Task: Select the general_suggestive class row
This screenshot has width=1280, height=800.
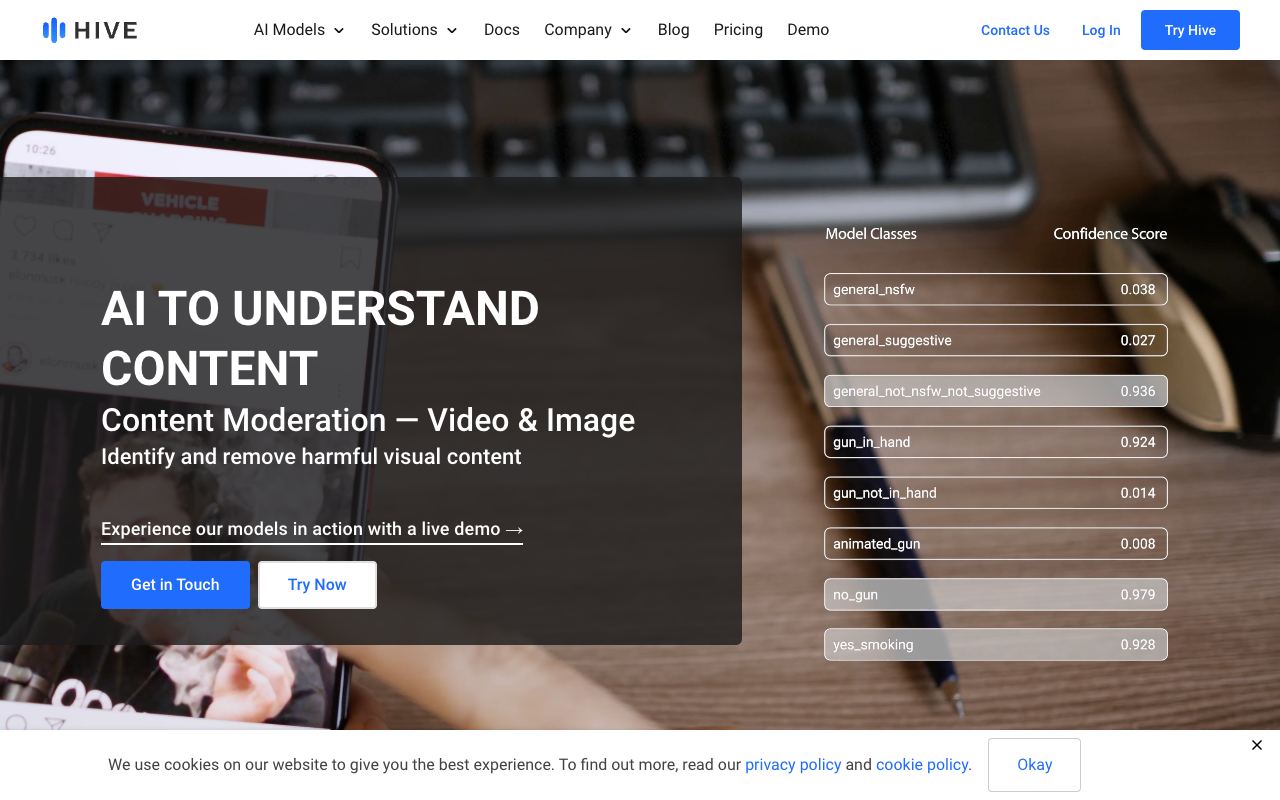Action: 996,340
